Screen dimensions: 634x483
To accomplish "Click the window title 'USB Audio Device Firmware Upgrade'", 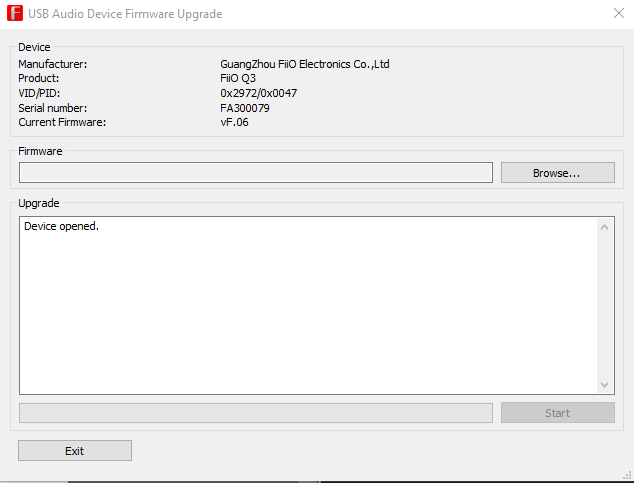I will [x=125, y=14].
